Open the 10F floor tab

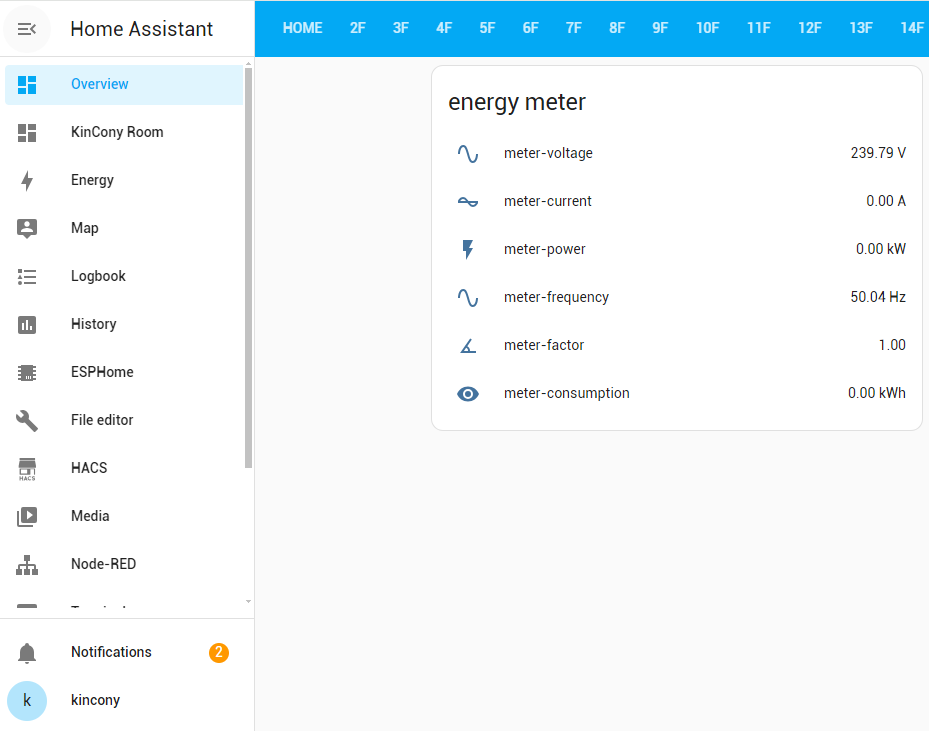point(707,28)
